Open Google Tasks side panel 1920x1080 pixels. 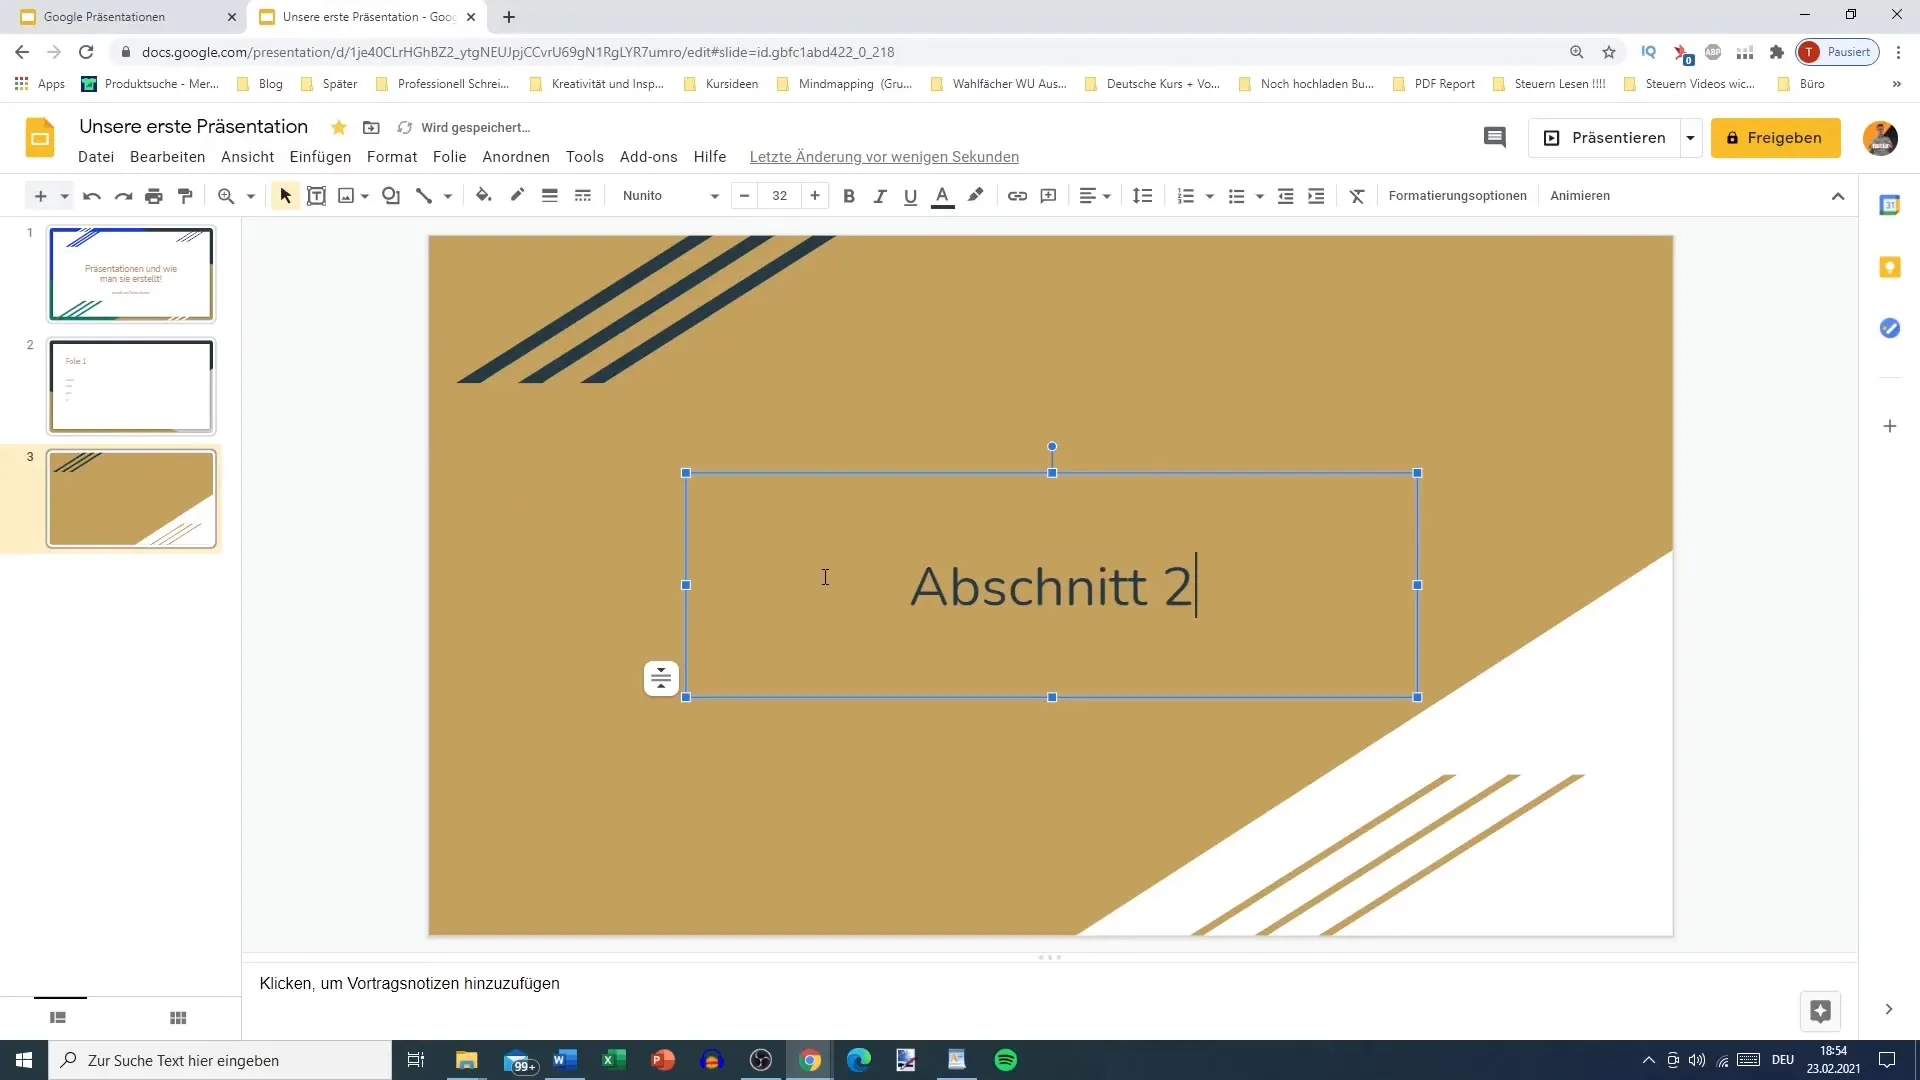tap(1889, 328)
